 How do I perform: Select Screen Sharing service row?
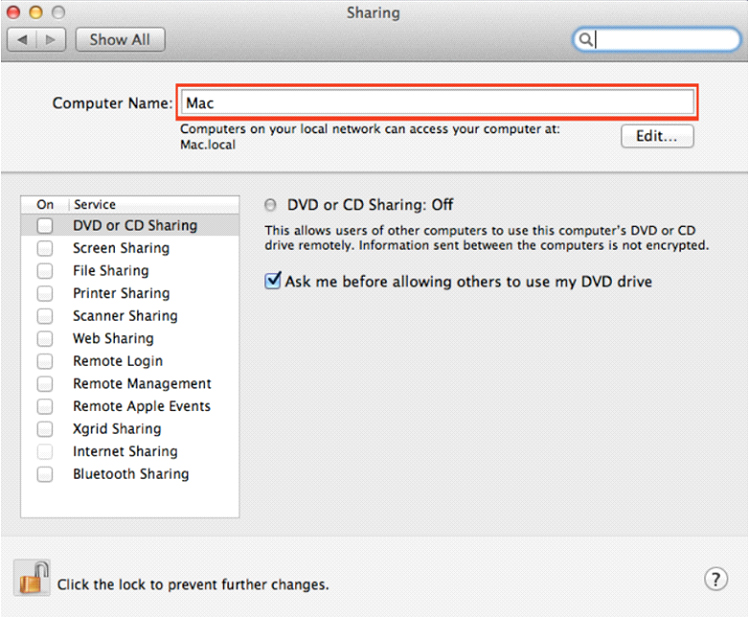[130, 248]
